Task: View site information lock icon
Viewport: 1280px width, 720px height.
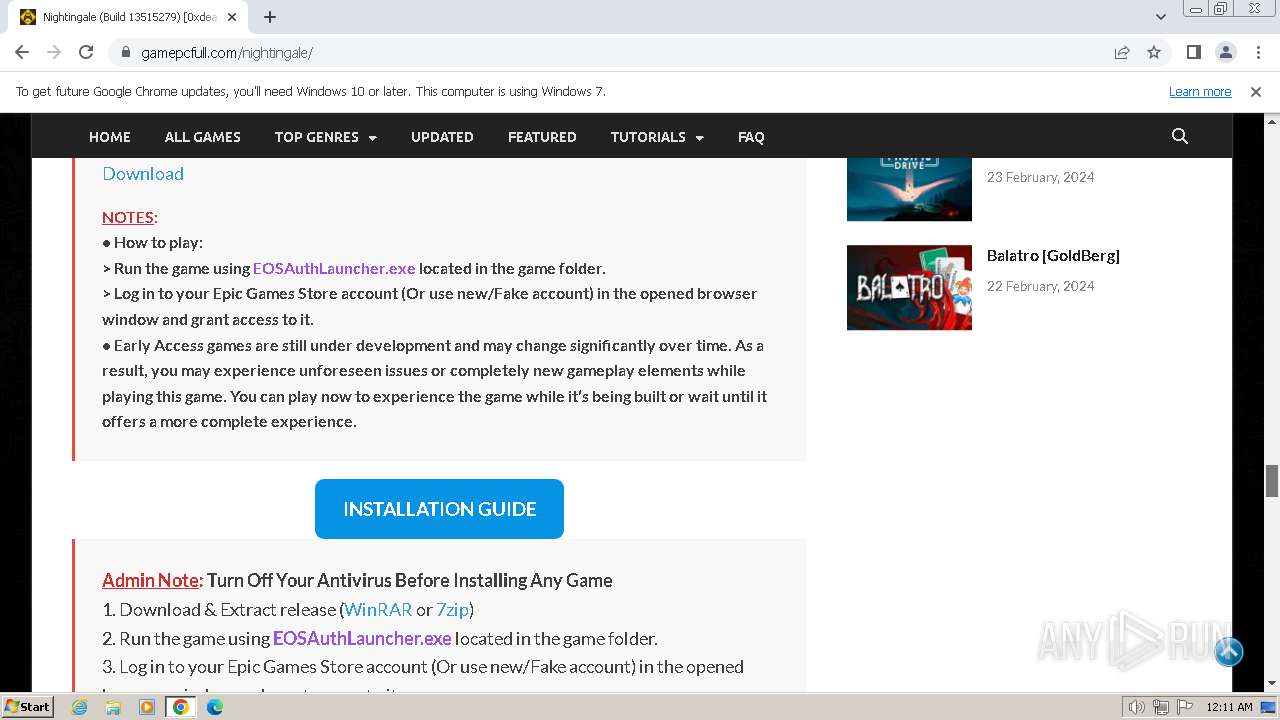Action: [x=126, y=53]
